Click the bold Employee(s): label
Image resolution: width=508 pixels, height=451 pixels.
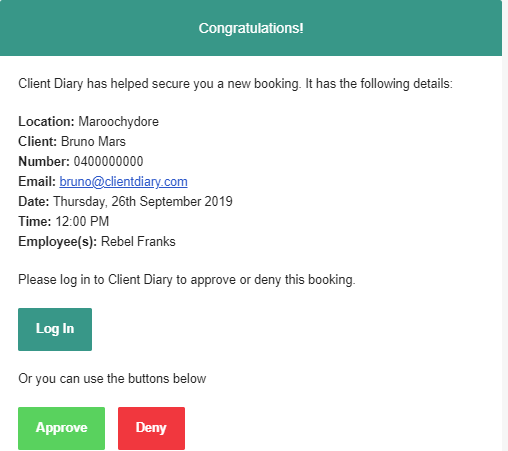(x=57, y=242)
